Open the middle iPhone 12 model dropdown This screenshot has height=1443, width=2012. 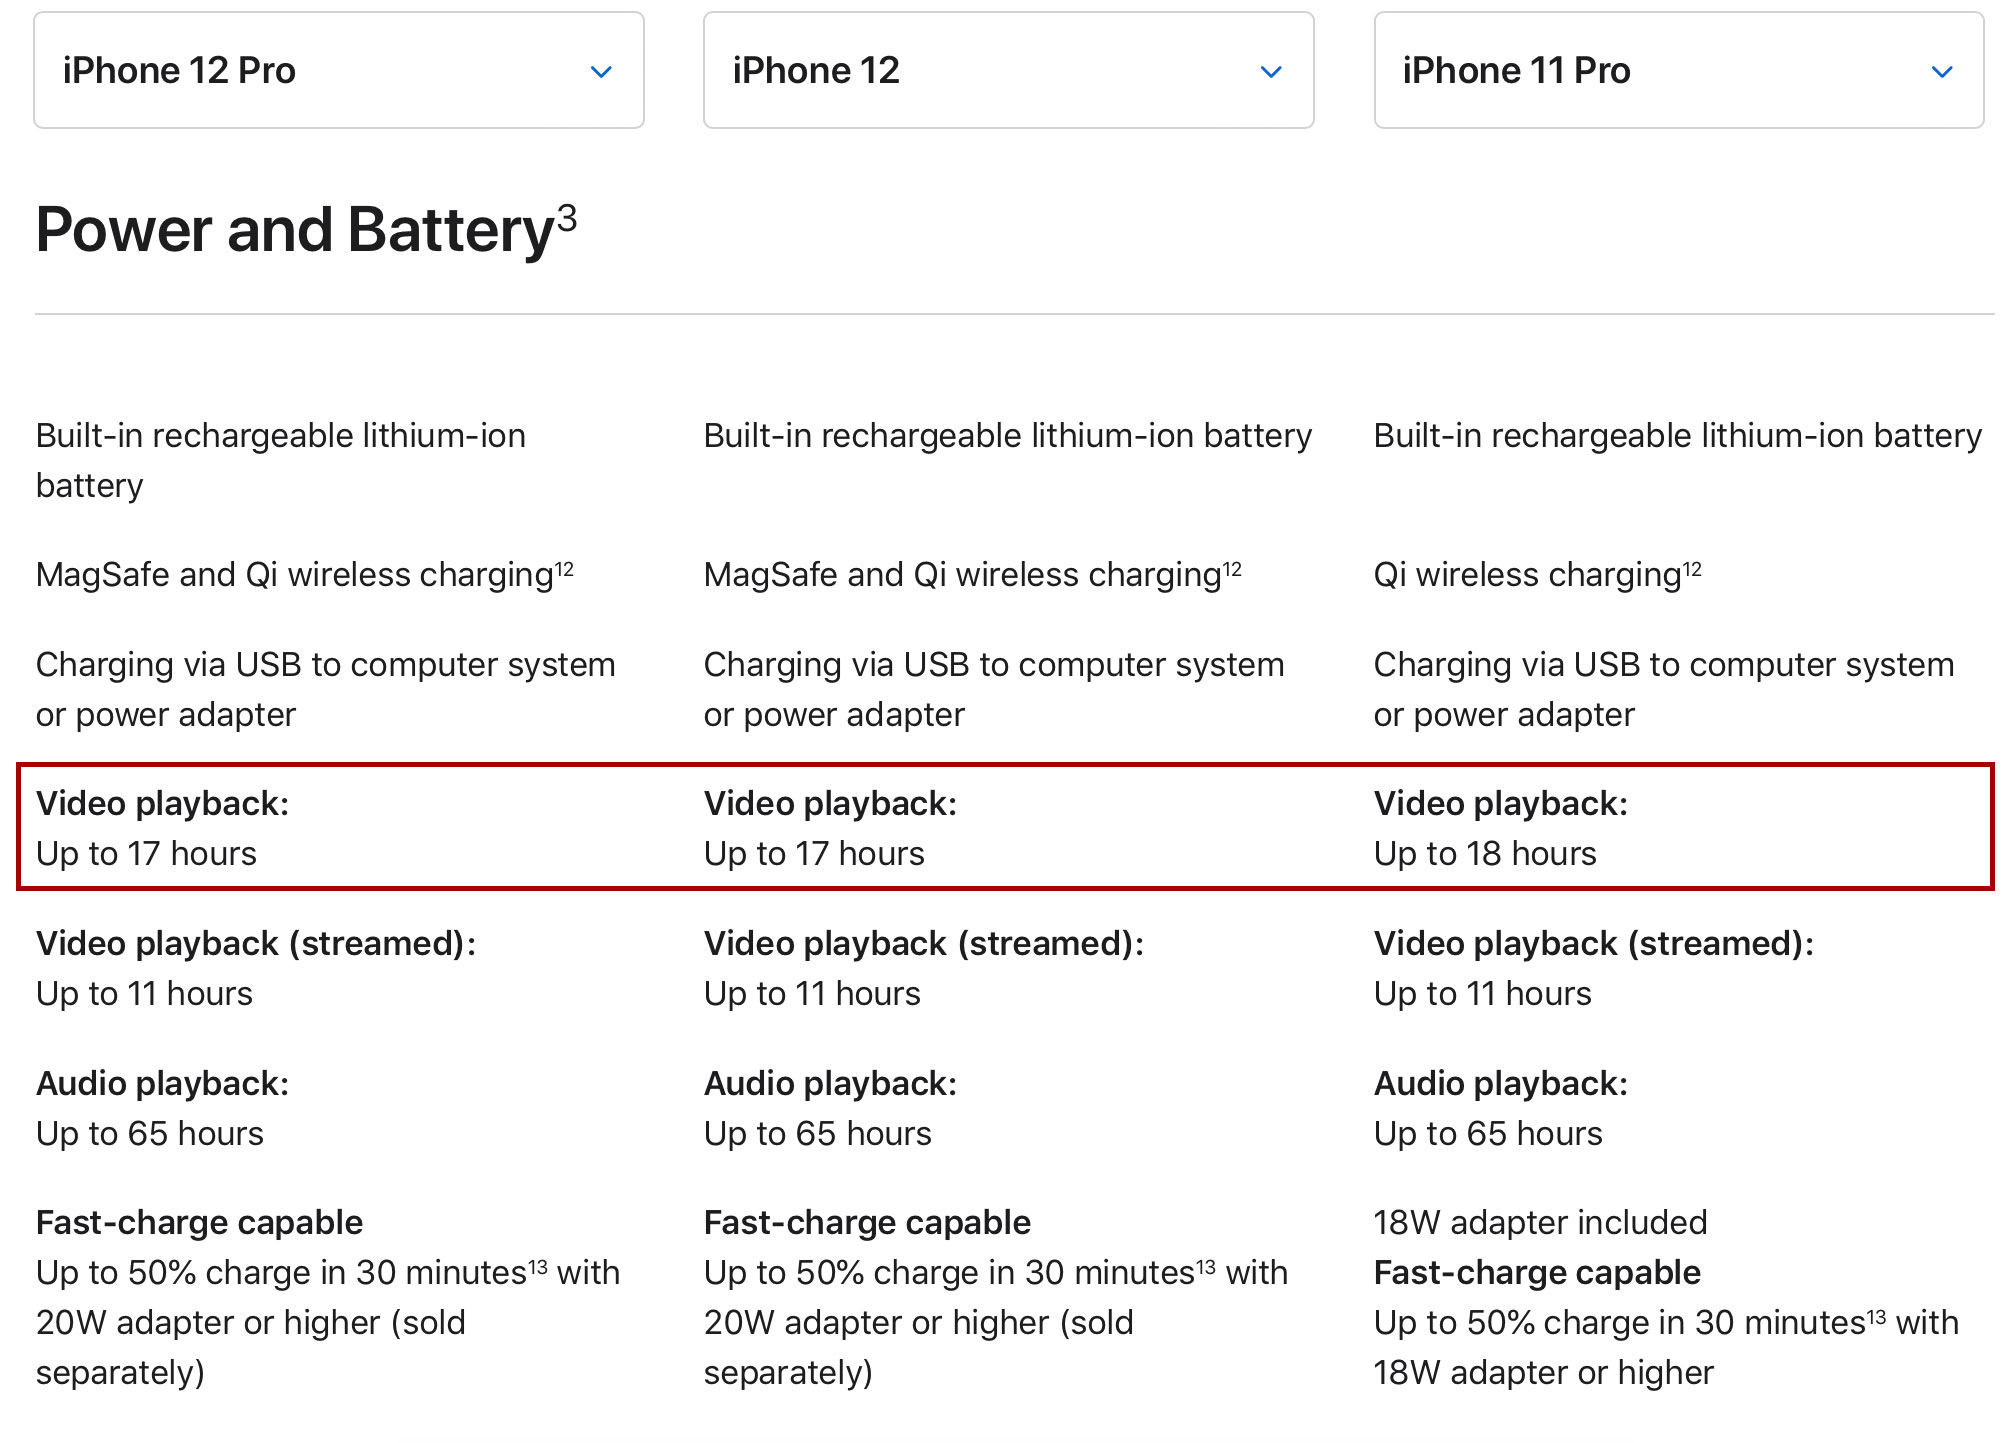click(x=1008, y=70)
